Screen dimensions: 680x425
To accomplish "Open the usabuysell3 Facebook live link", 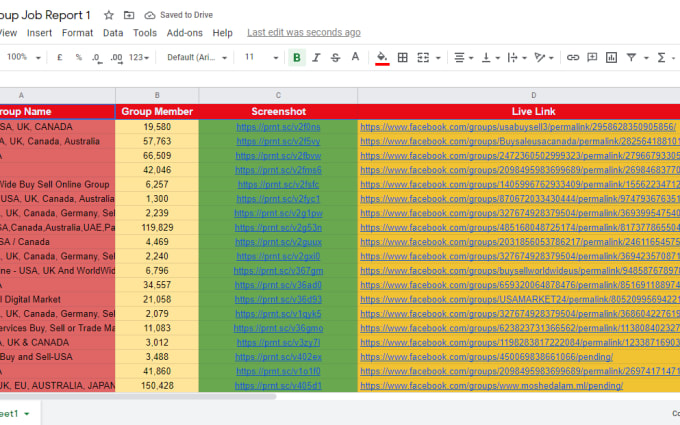I will tap(518, 127).
